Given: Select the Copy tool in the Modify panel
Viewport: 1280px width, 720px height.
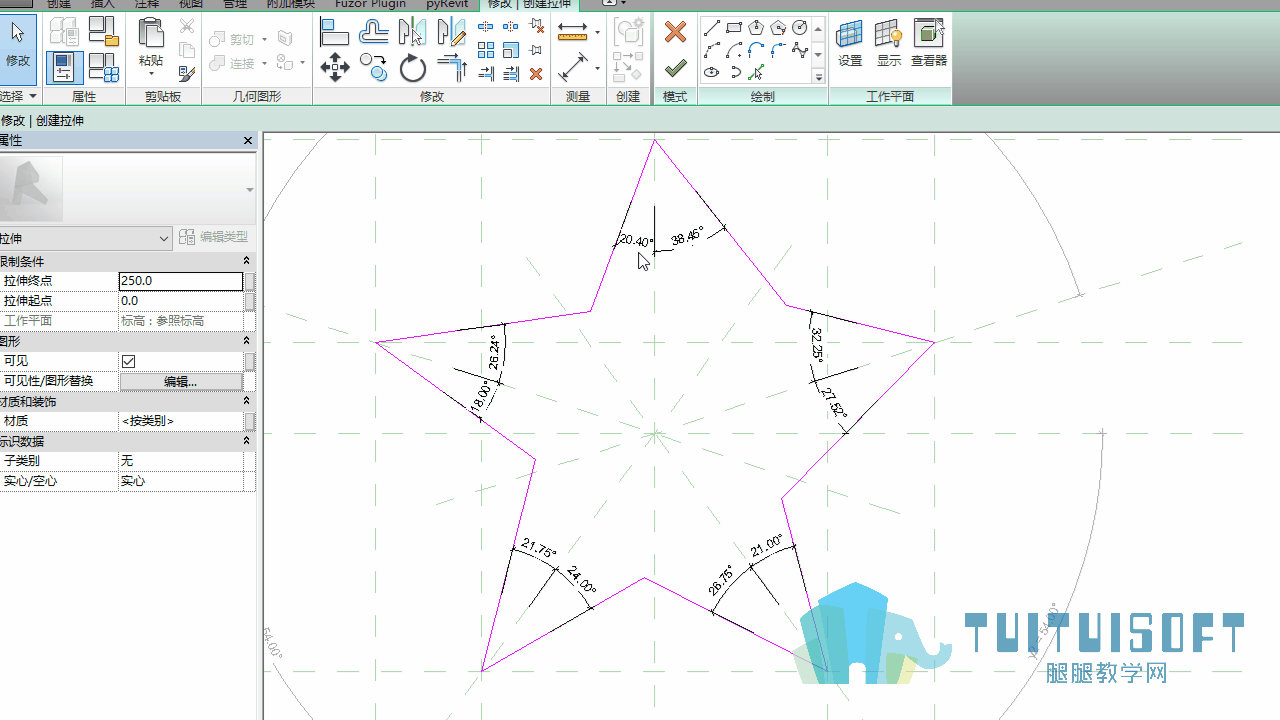Looking at the screenshot, I should pyautogui.click(x=374, y=68).
